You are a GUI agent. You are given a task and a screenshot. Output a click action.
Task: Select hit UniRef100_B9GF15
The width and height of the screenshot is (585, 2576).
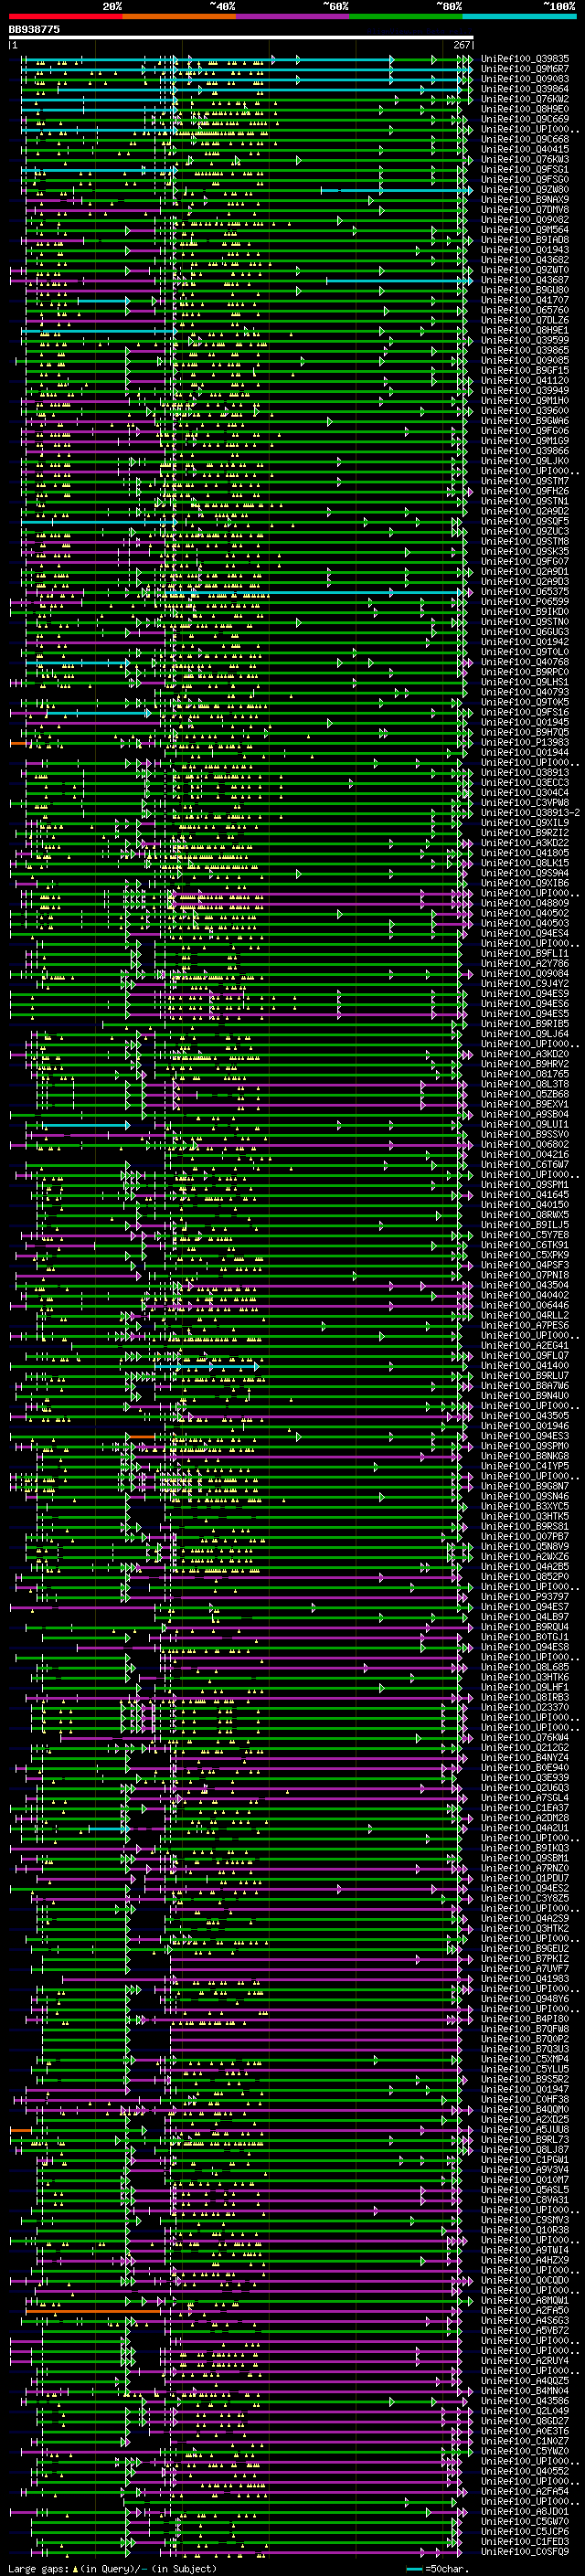525,370
